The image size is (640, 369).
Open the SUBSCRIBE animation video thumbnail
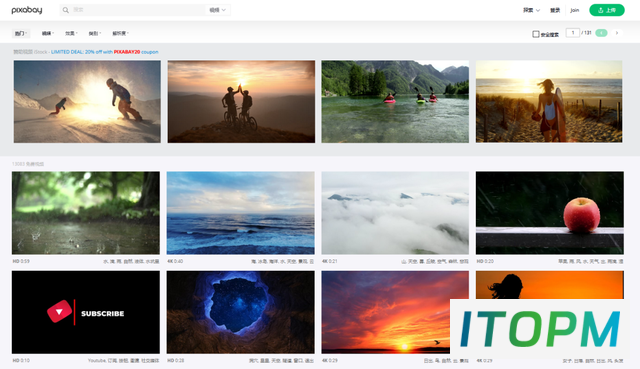pyautogui.click(x=86, y=312)
